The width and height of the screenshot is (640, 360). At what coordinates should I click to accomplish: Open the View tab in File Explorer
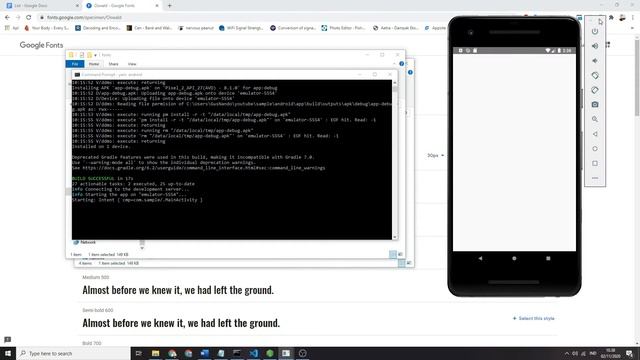[x=132, y=64]
